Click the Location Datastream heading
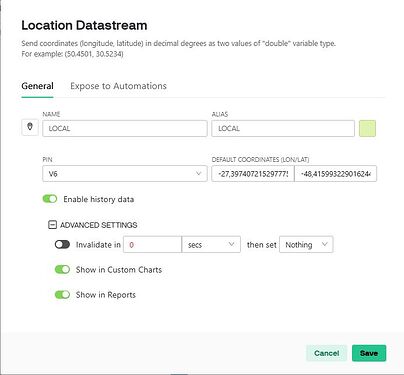 (x=84, y=25)
